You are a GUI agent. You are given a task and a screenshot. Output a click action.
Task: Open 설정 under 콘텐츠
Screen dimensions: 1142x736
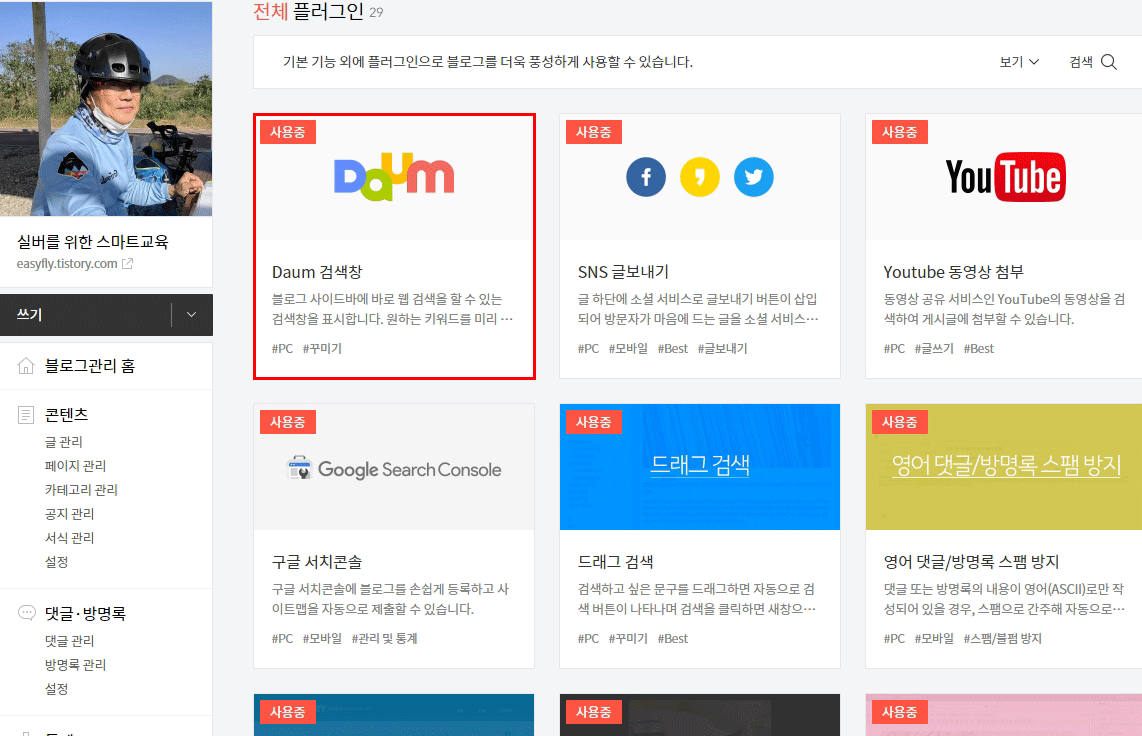[x=57, y=562]
